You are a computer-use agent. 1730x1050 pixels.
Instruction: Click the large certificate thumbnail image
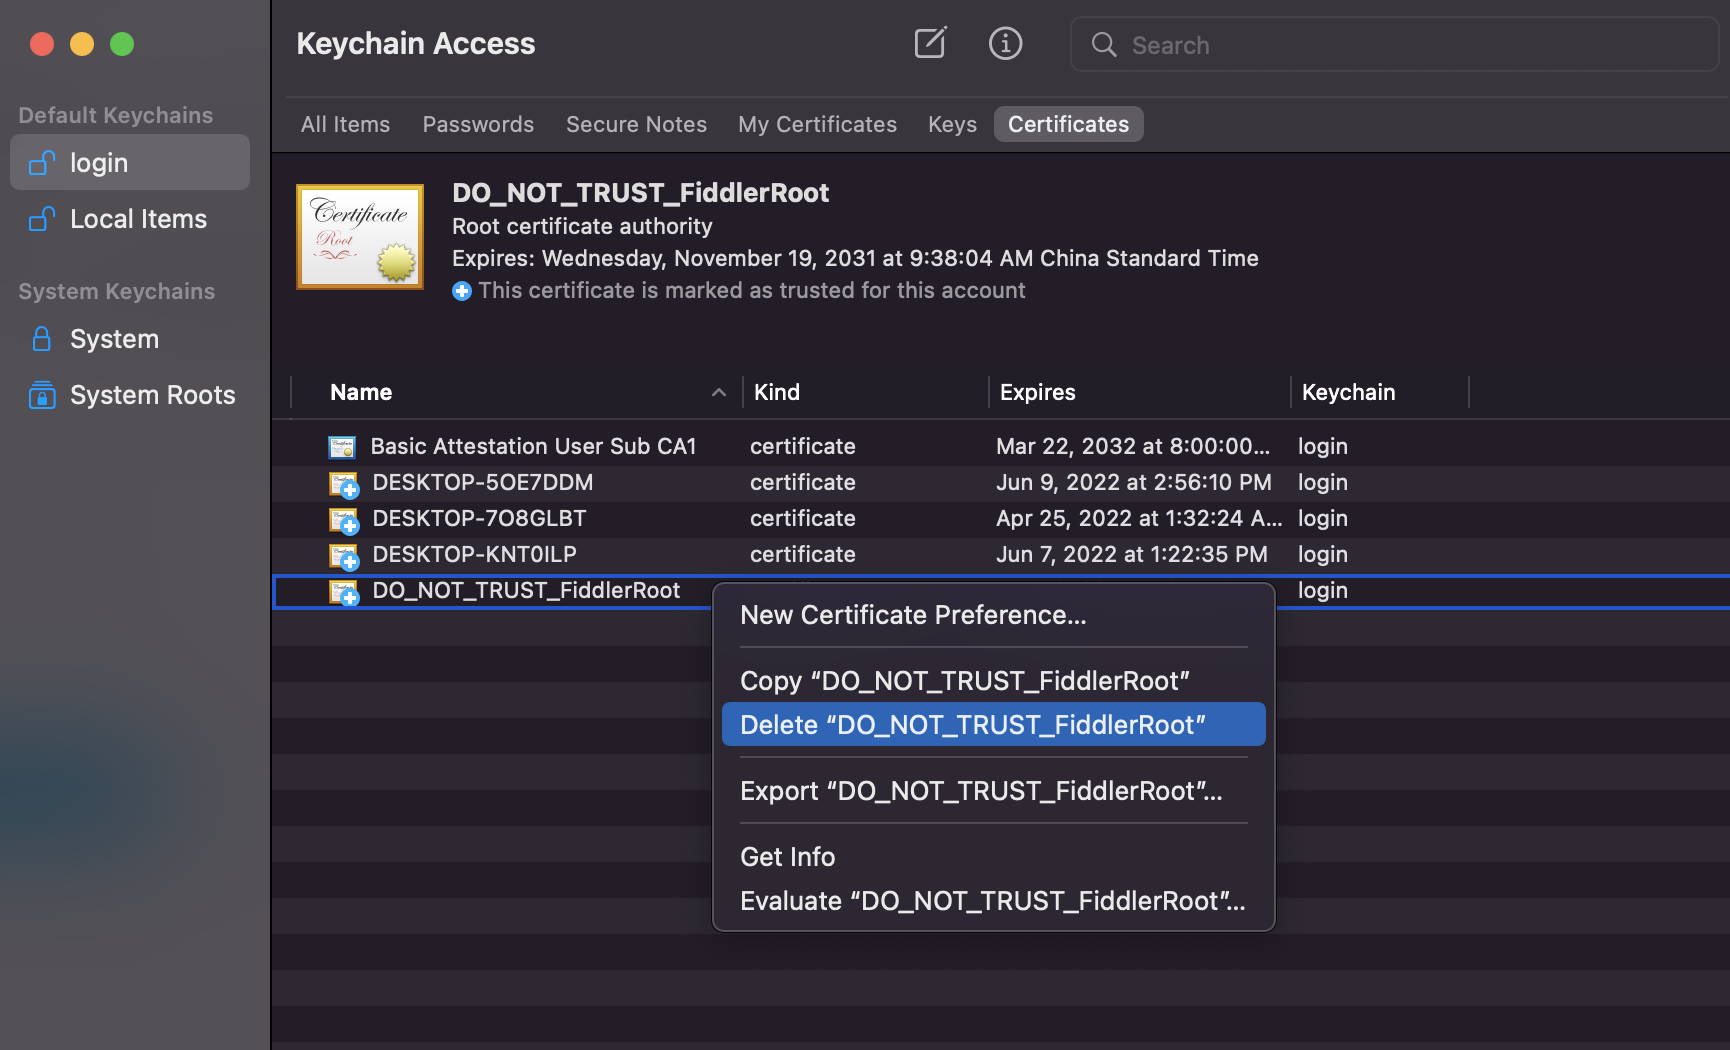[x=360, y=237]
